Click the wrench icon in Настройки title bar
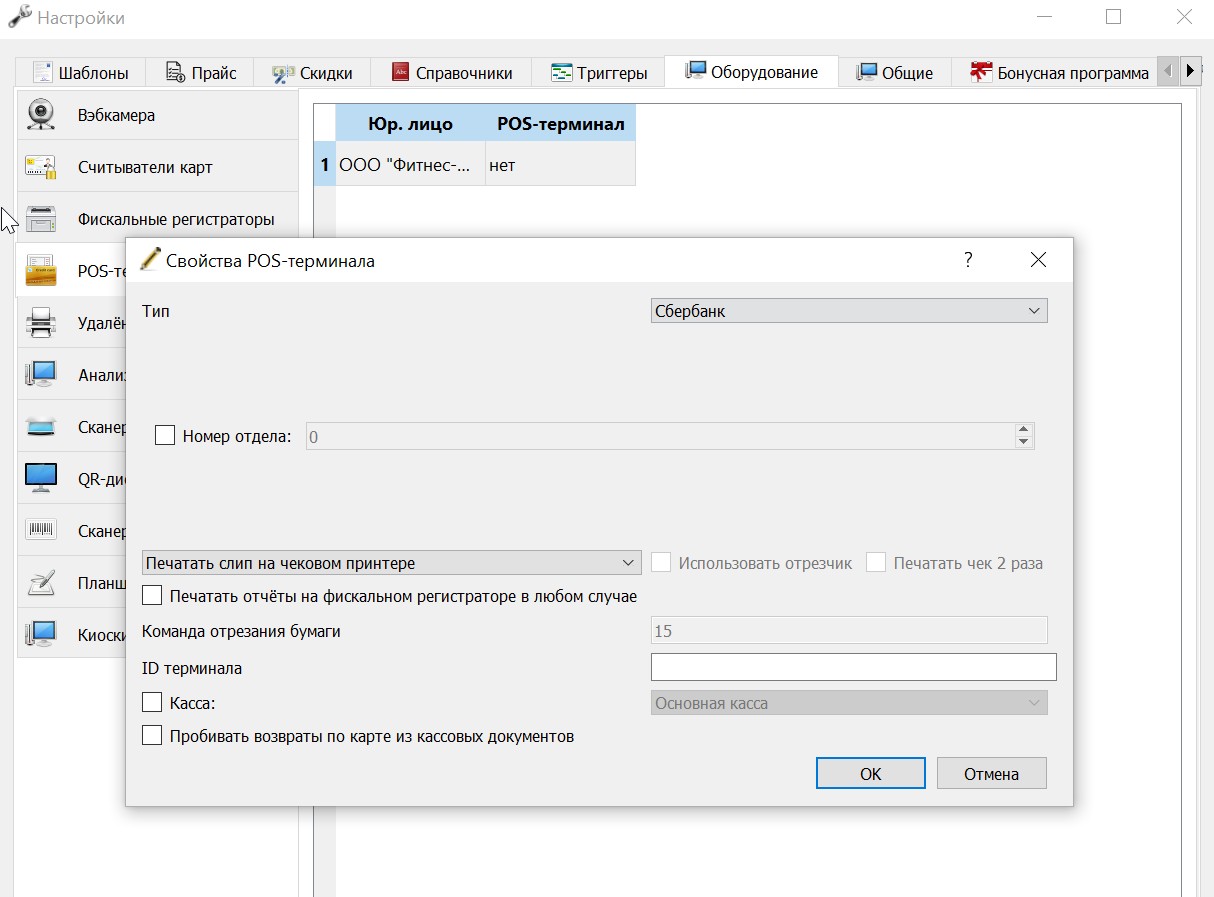 (19, 17)
